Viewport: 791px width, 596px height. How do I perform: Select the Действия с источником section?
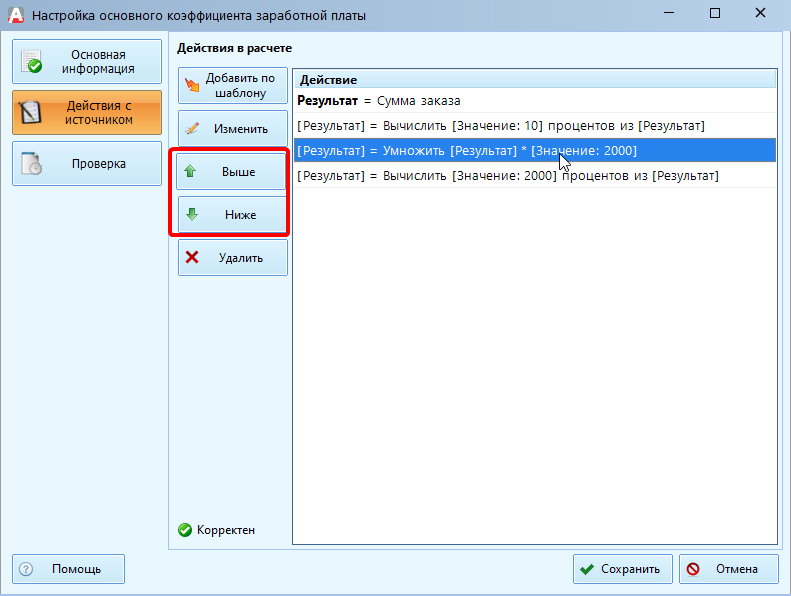(x=86, y=112)
